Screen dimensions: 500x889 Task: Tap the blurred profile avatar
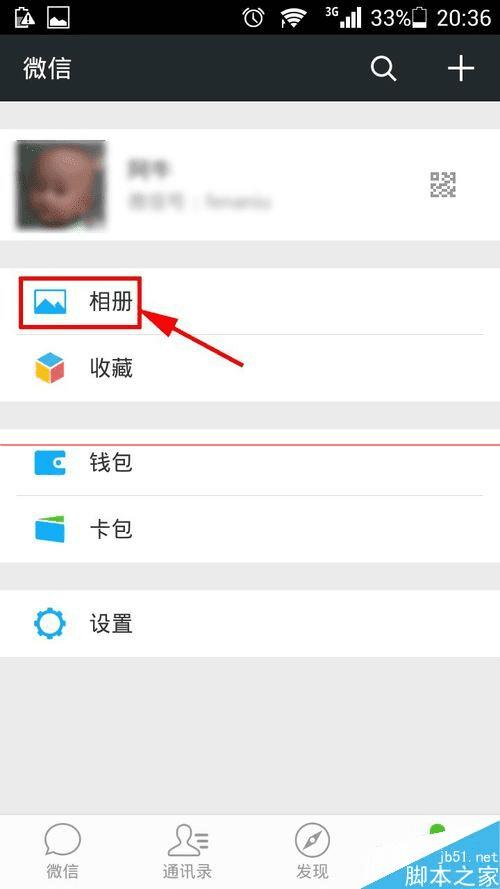tap(61, 185)
